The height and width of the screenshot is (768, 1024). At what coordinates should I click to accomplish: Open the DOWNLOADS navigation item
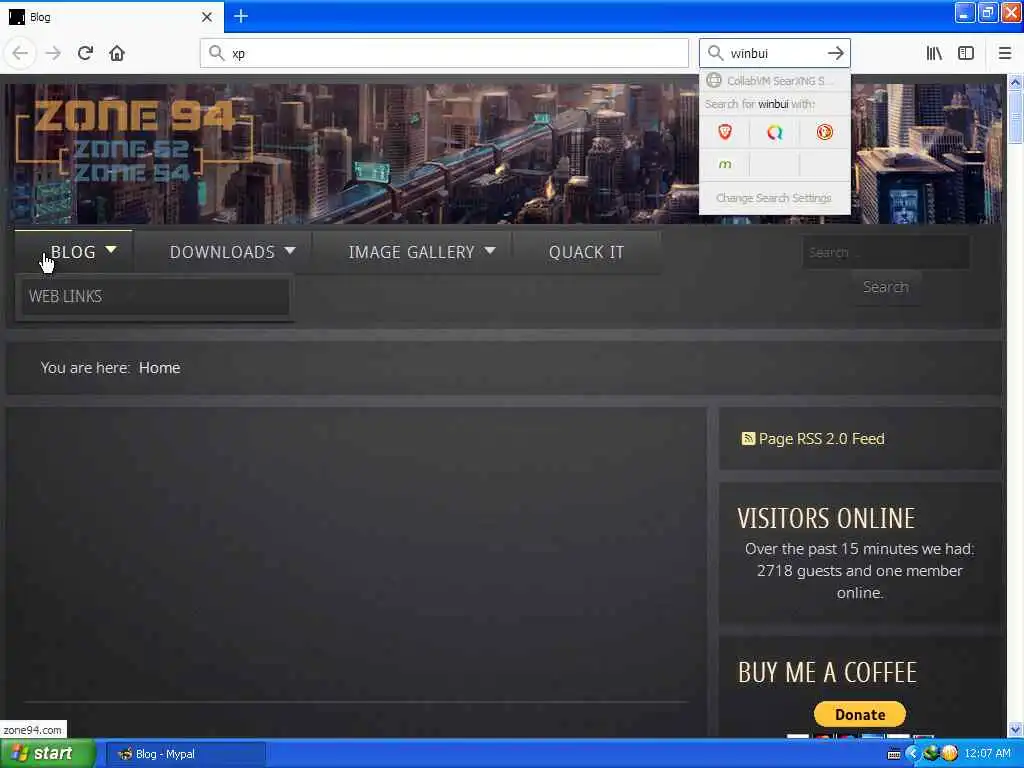pyautogui.click(x=223, y=252)
